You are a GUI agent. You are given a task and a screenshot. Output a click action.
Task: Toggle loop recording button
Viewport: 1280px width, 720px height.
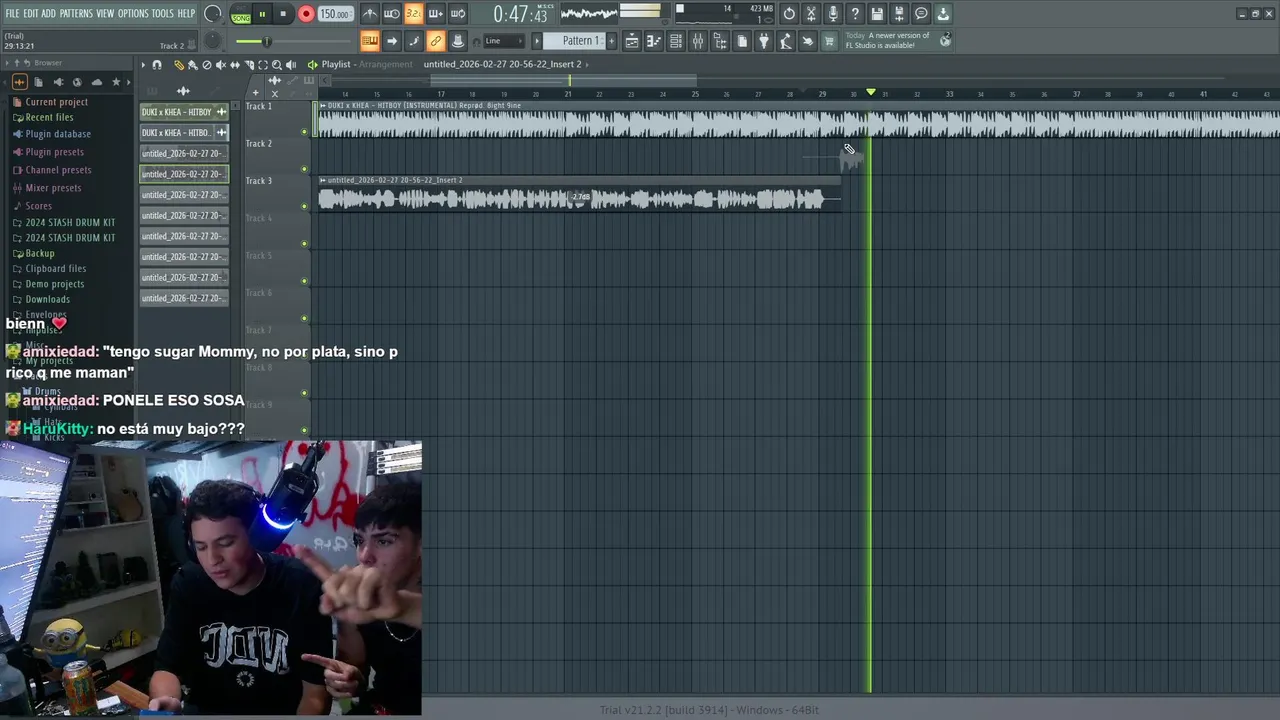tap(458, 14)
